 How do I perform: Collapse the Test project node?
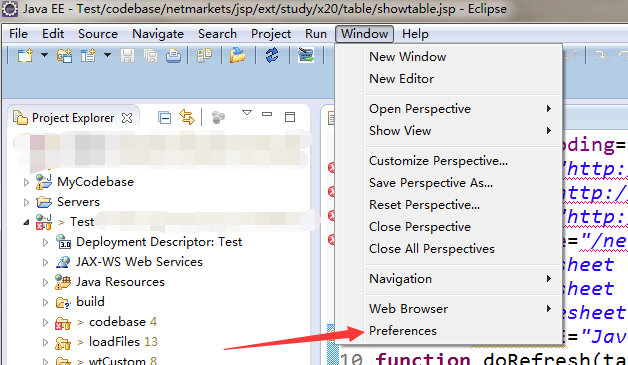tap(26, 222)
